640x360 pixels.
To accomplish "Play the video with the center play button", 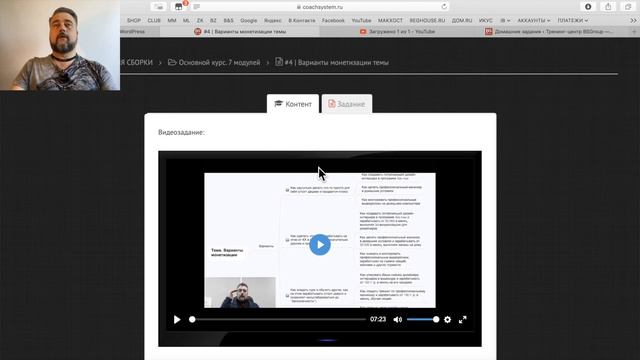I will [320, 244].
